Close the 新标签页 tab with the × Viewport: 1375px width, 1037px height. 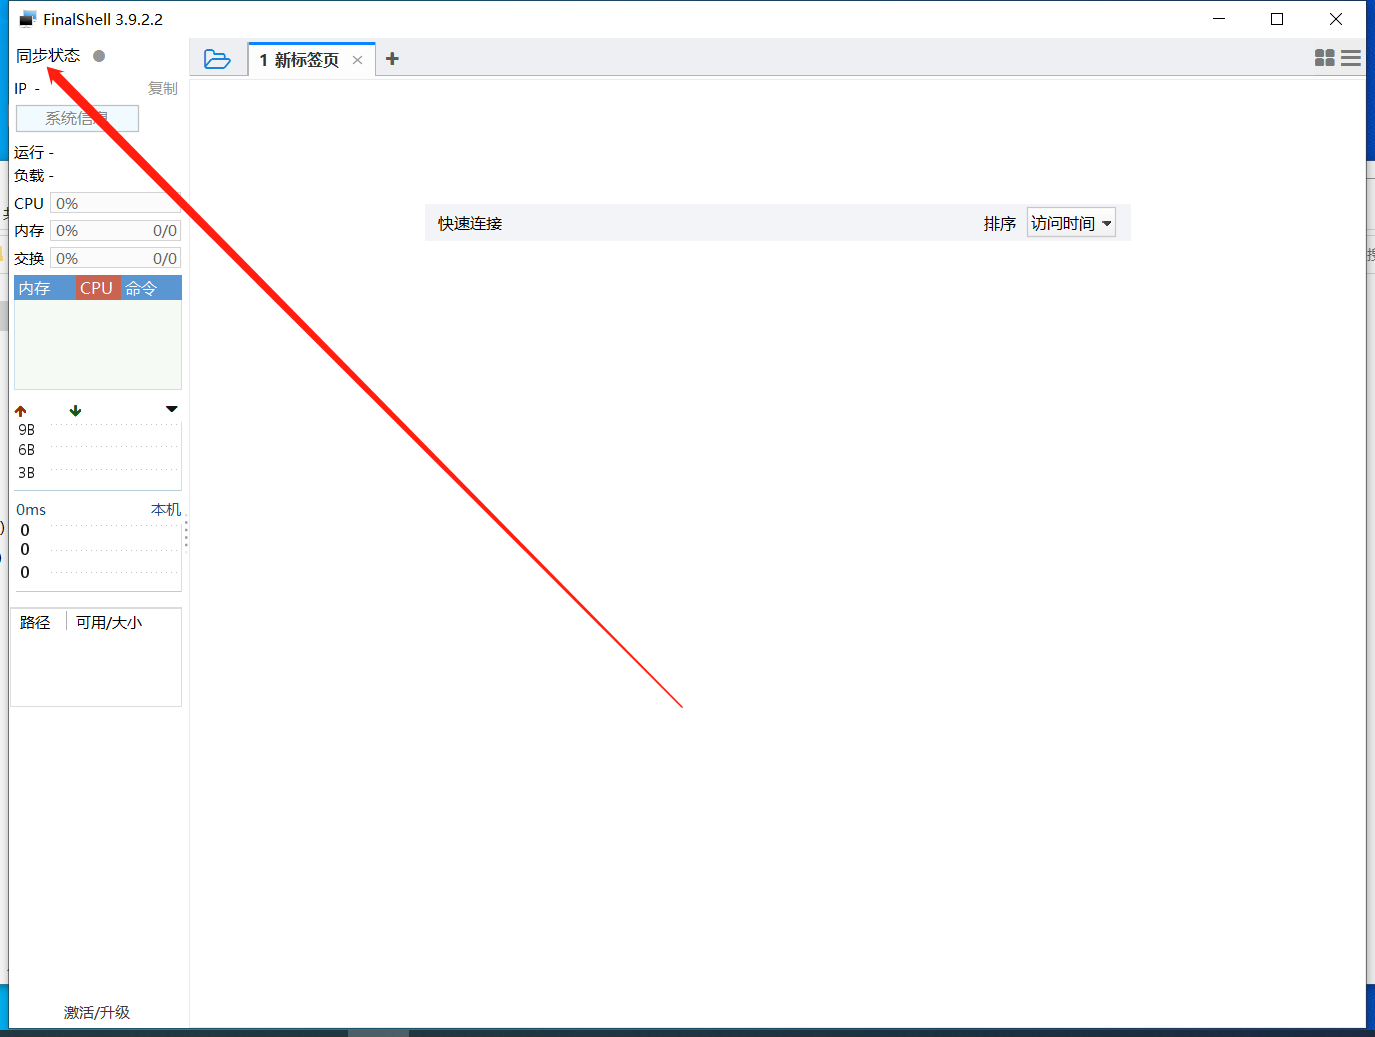pyautogui.click(x=357, y=60)
